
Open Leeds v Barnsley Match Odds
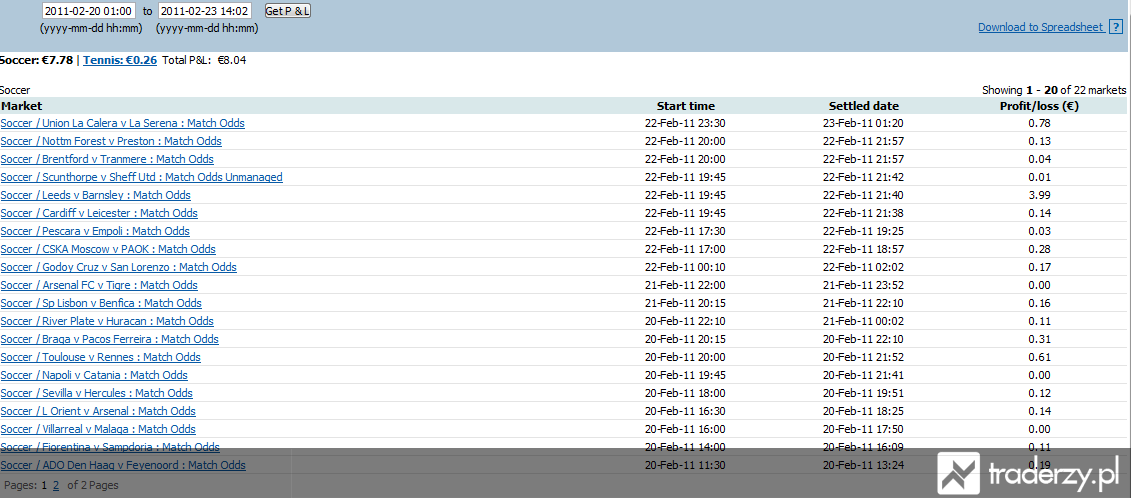[95, 196]
